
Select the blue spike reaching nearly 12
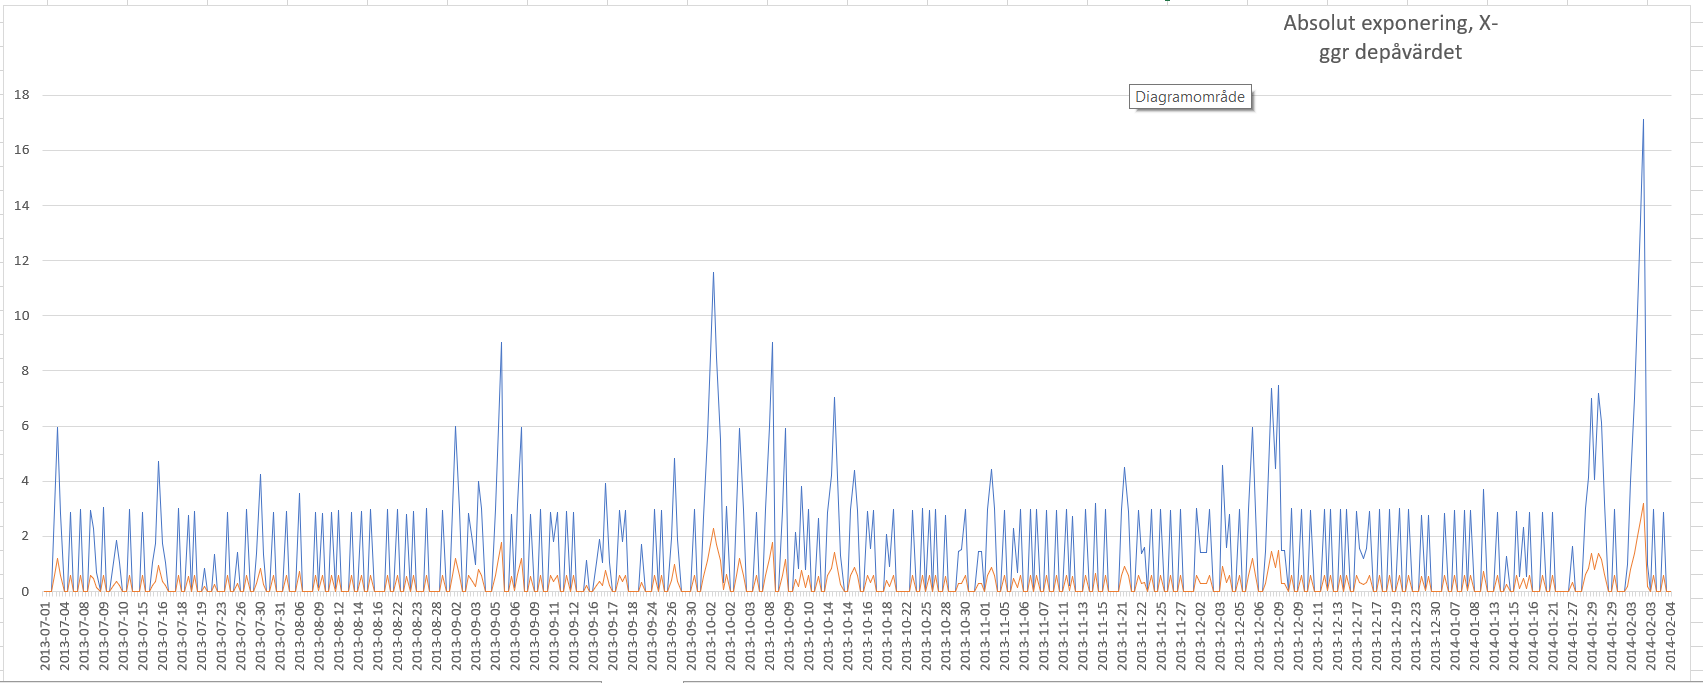(x=713, y=273)
